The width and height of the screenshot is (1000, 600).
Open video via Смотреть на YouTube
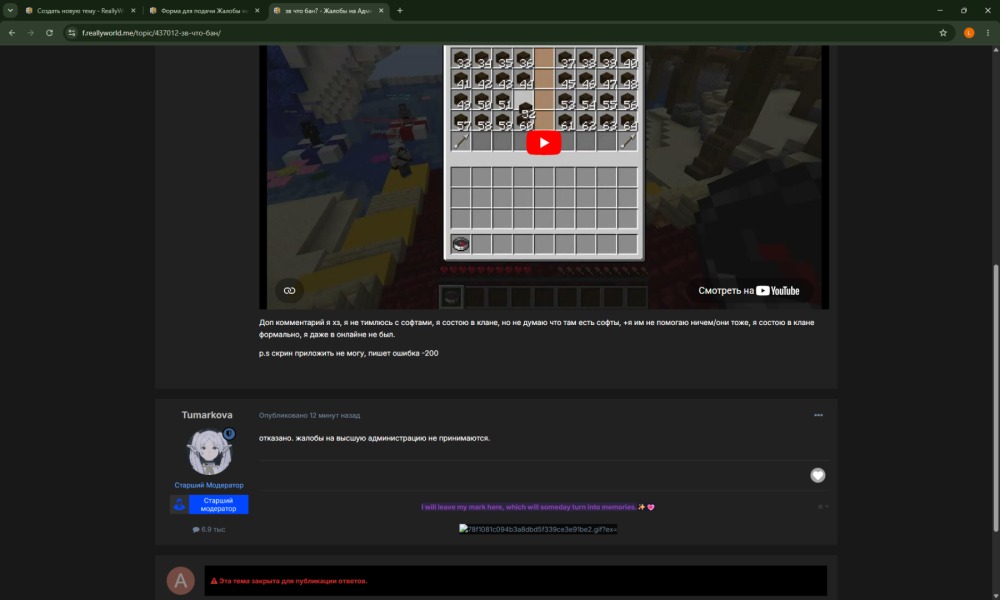click(x=748, y=291)
